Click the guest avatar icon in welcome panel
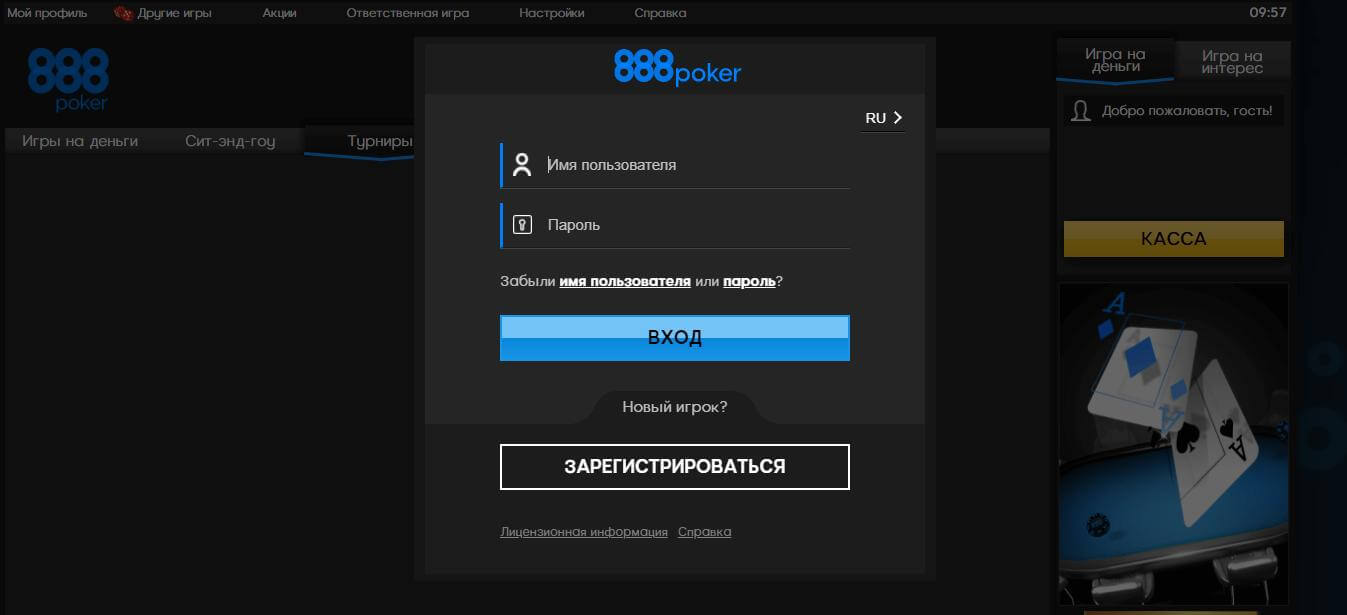The image size is (1347, 615). 1080,110
